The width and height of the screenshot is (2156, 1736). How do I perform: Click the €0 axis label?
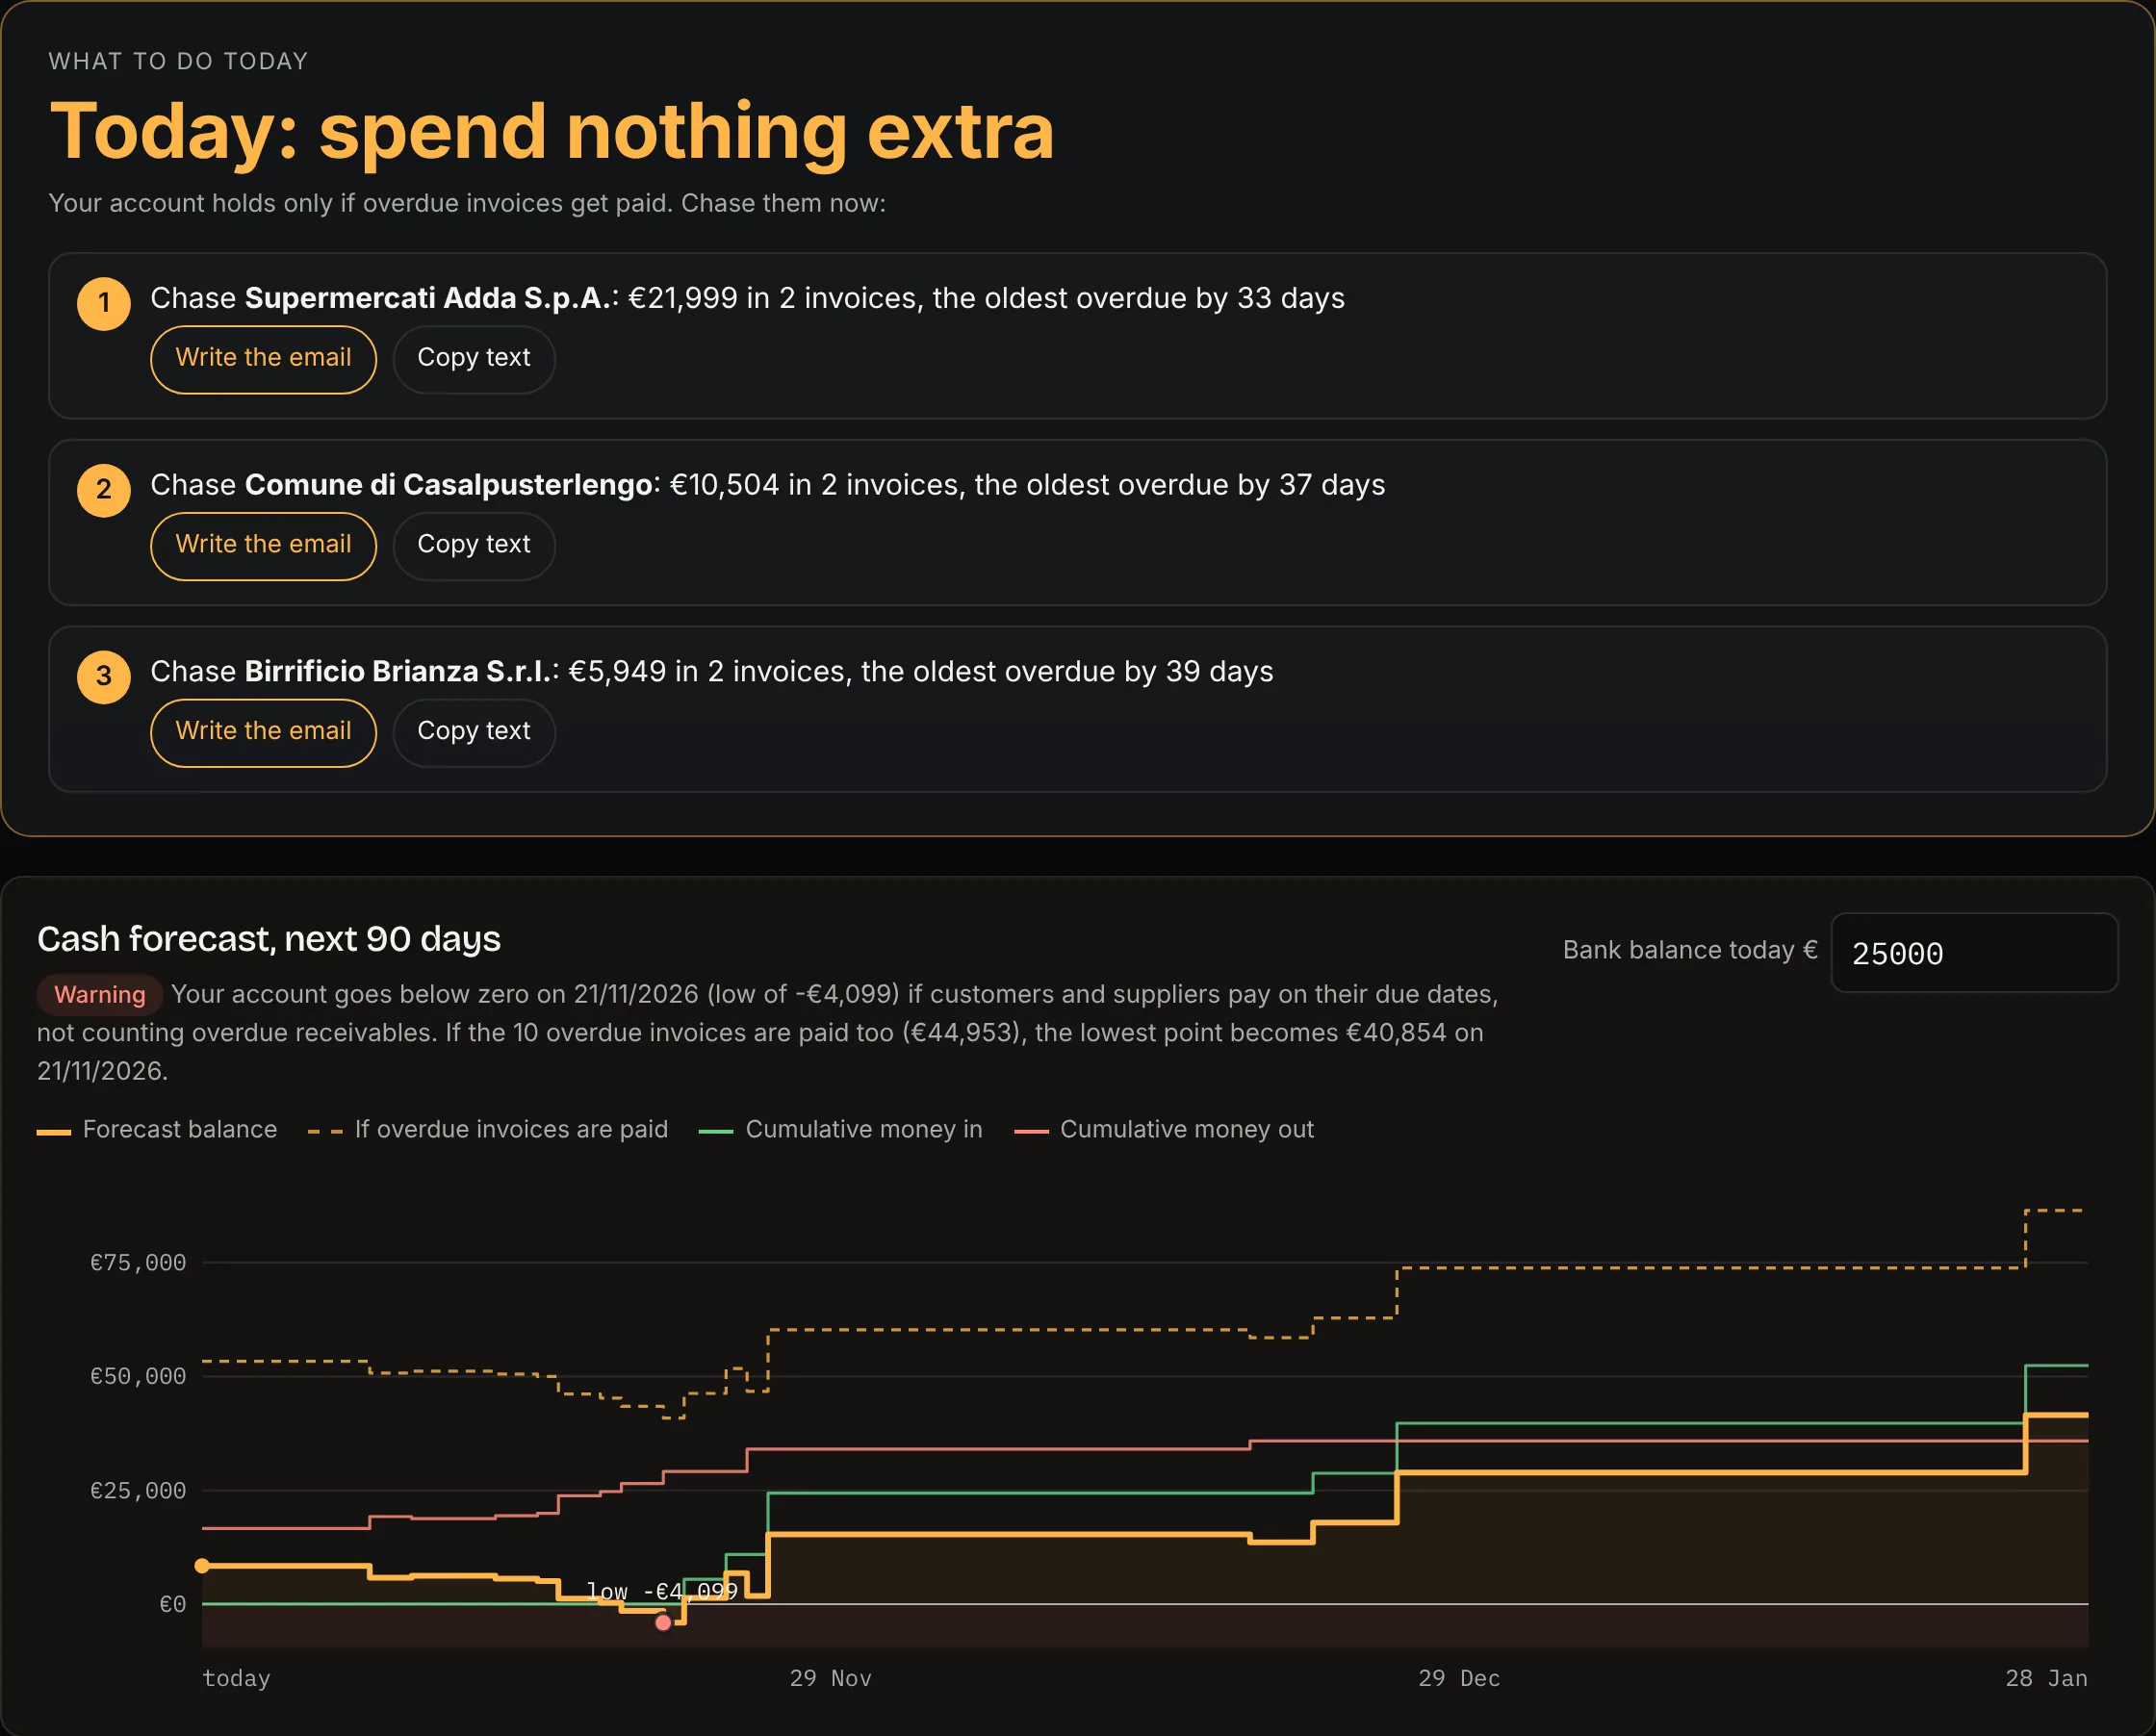173,1604
